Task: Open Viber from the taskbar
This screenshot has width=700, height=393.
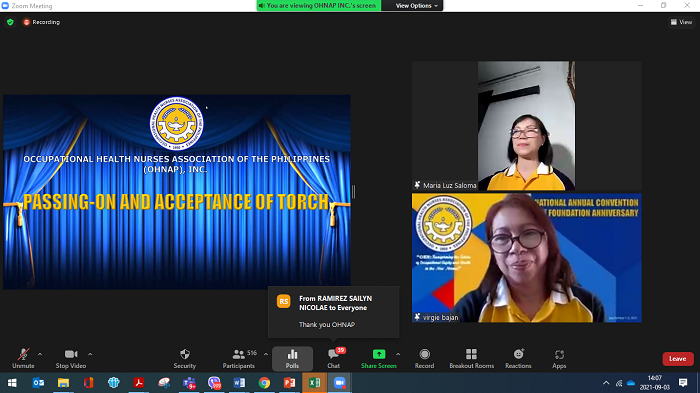Action: pyautogui.click(x=214, y=383)
